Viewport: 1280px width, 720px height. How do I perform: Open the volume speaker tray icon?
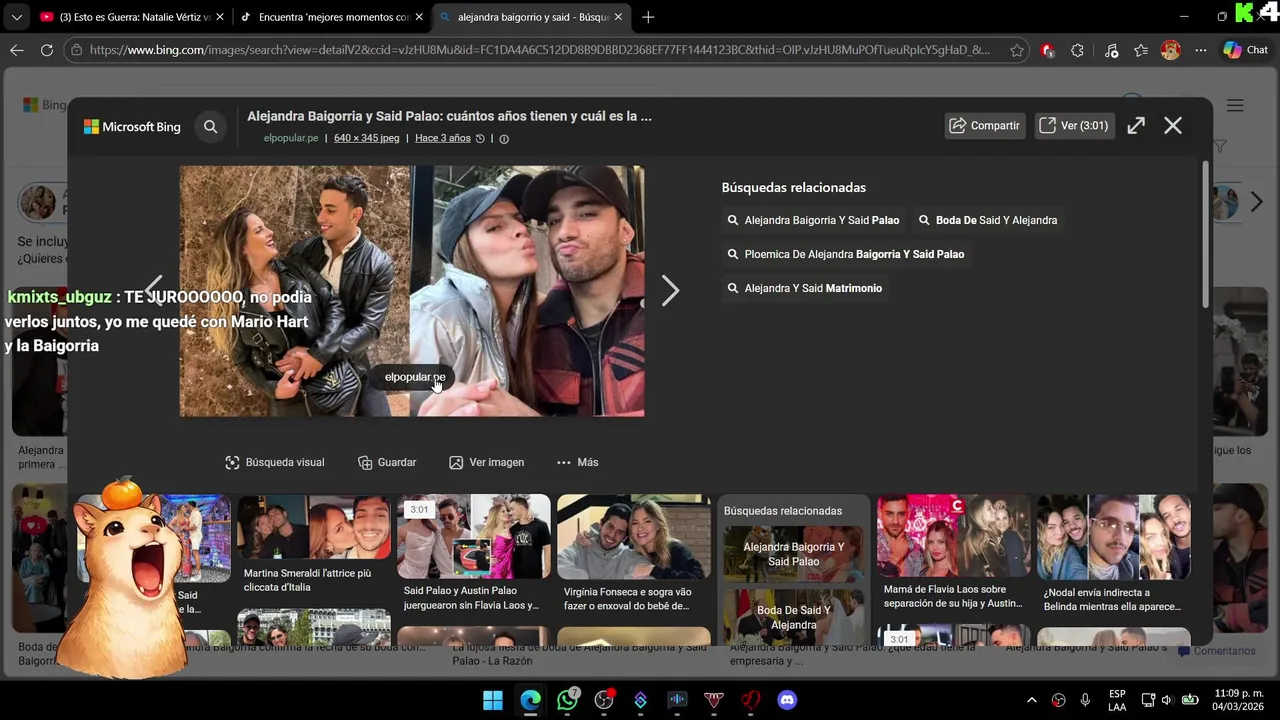(x=1167, y=700)
